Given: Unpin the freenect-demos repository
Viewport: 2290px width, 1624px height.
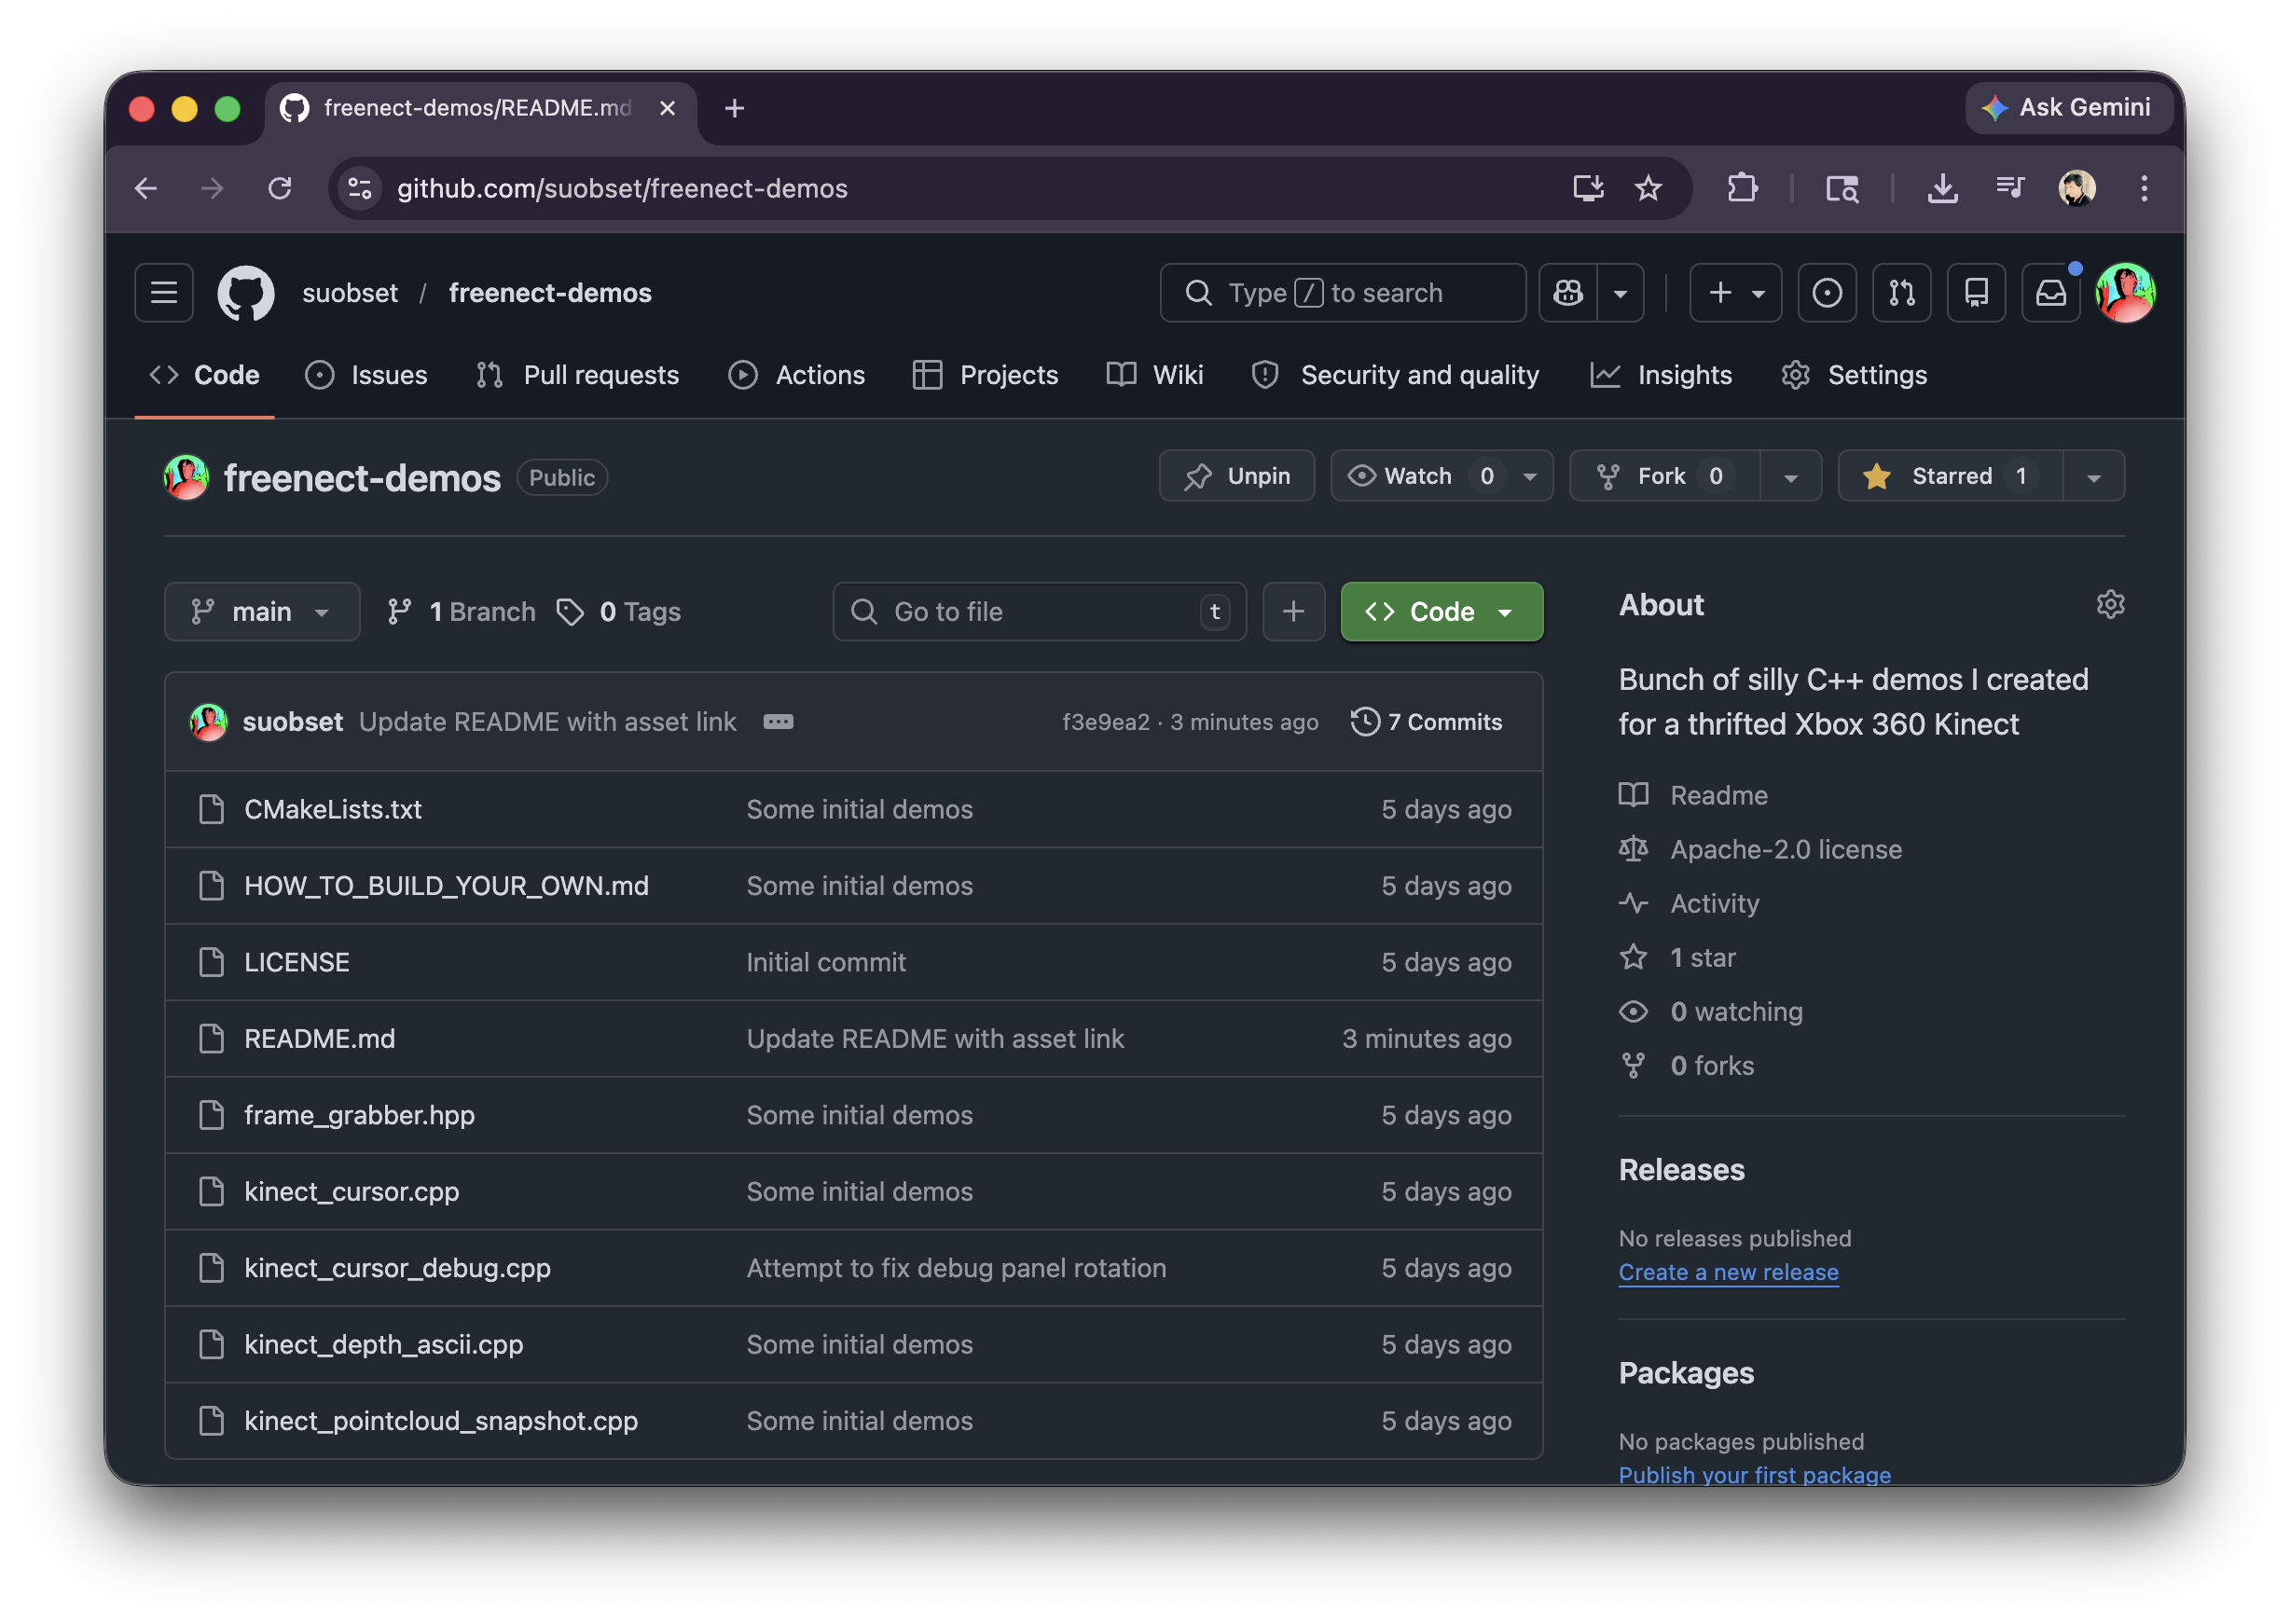Looking at the screenshot, I should pyautogui.click(x=1236, y=476).
